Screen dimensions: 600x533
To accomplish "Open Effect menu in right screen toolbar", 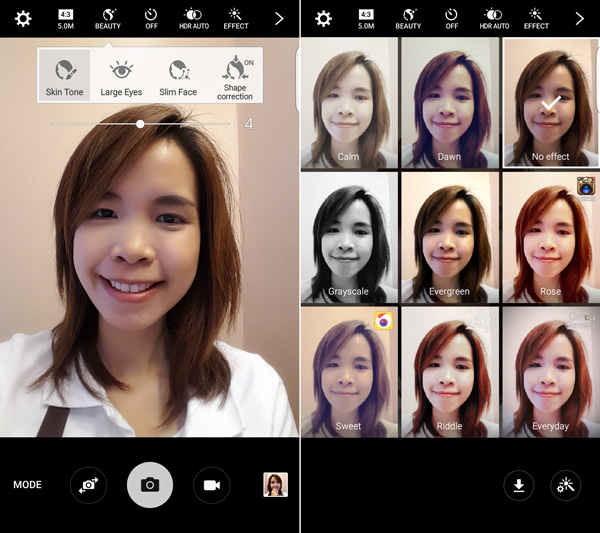I will click(536, 18).
